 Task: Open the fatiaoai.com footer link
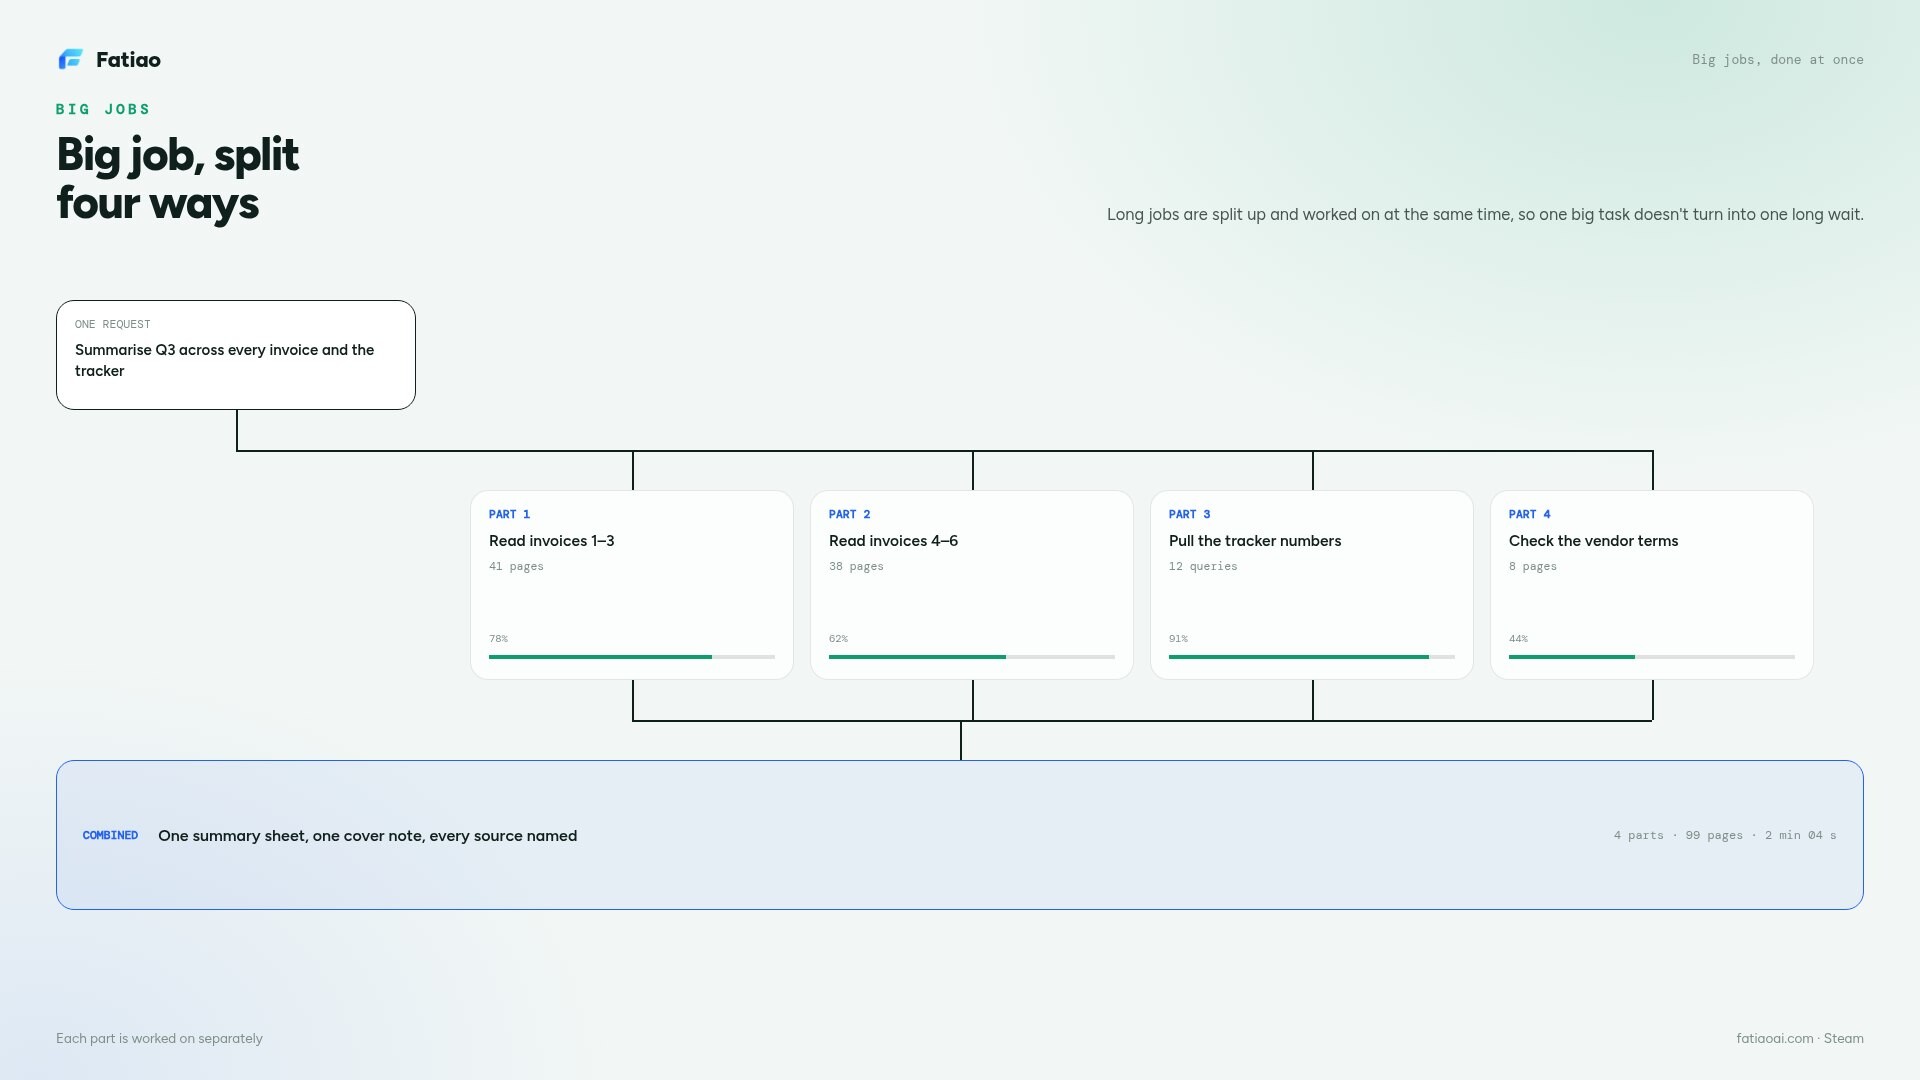(1775, 1038)
